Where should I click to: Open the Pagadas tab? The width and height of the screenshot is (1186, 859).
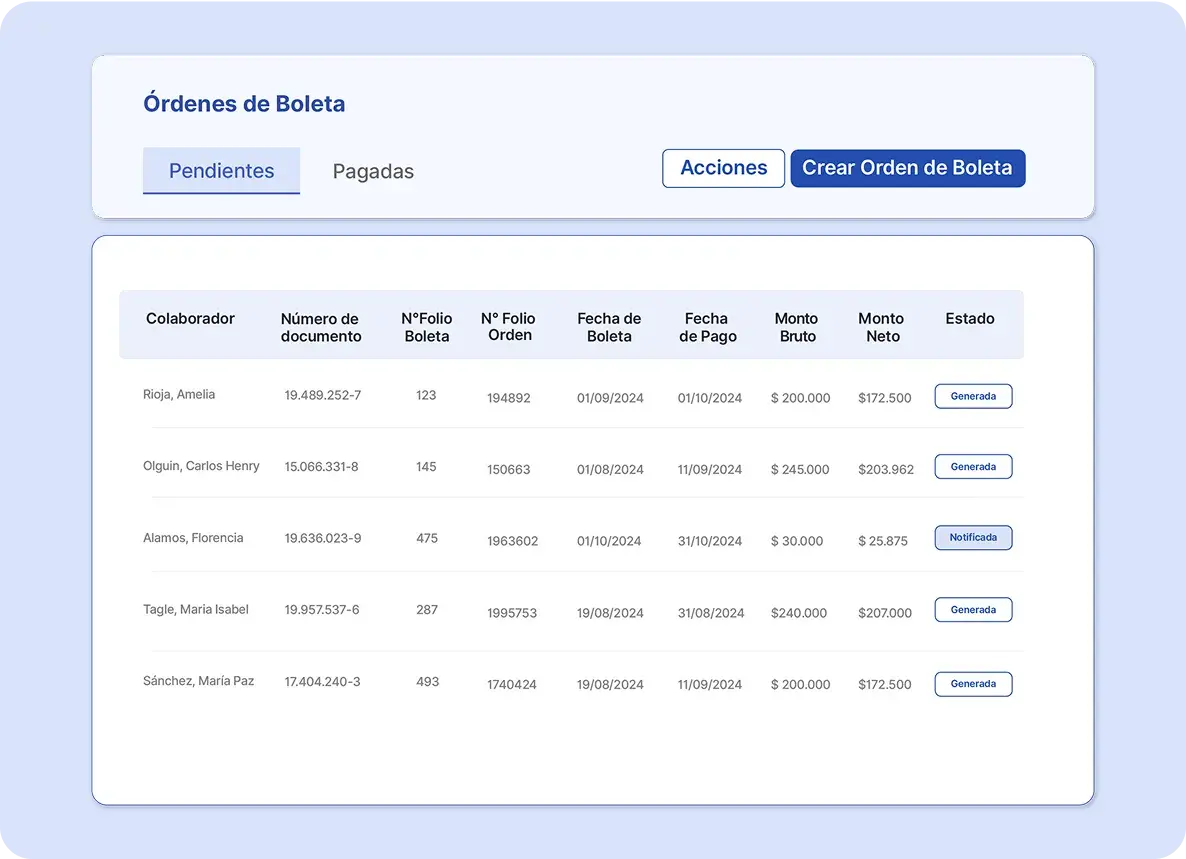(x=373, y=172)
